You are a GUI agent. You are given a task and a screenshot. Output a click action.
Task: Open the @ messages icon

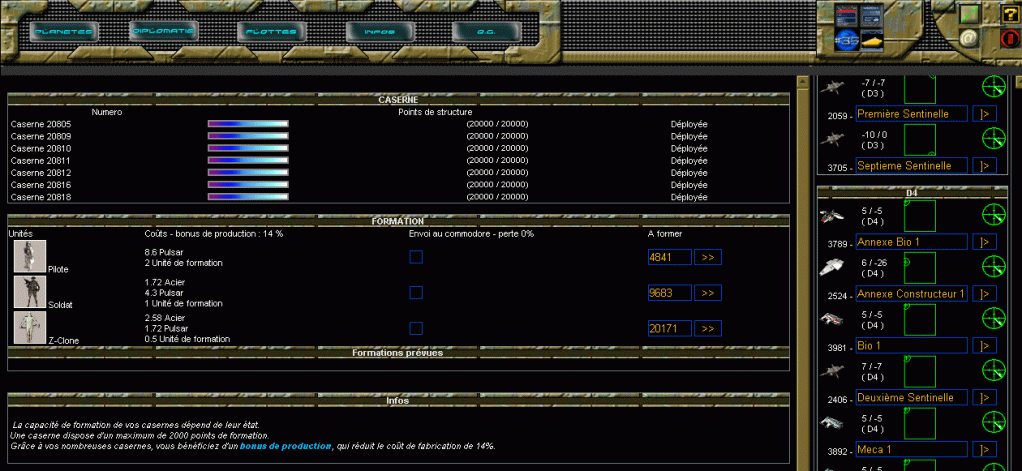coord(969,38)
